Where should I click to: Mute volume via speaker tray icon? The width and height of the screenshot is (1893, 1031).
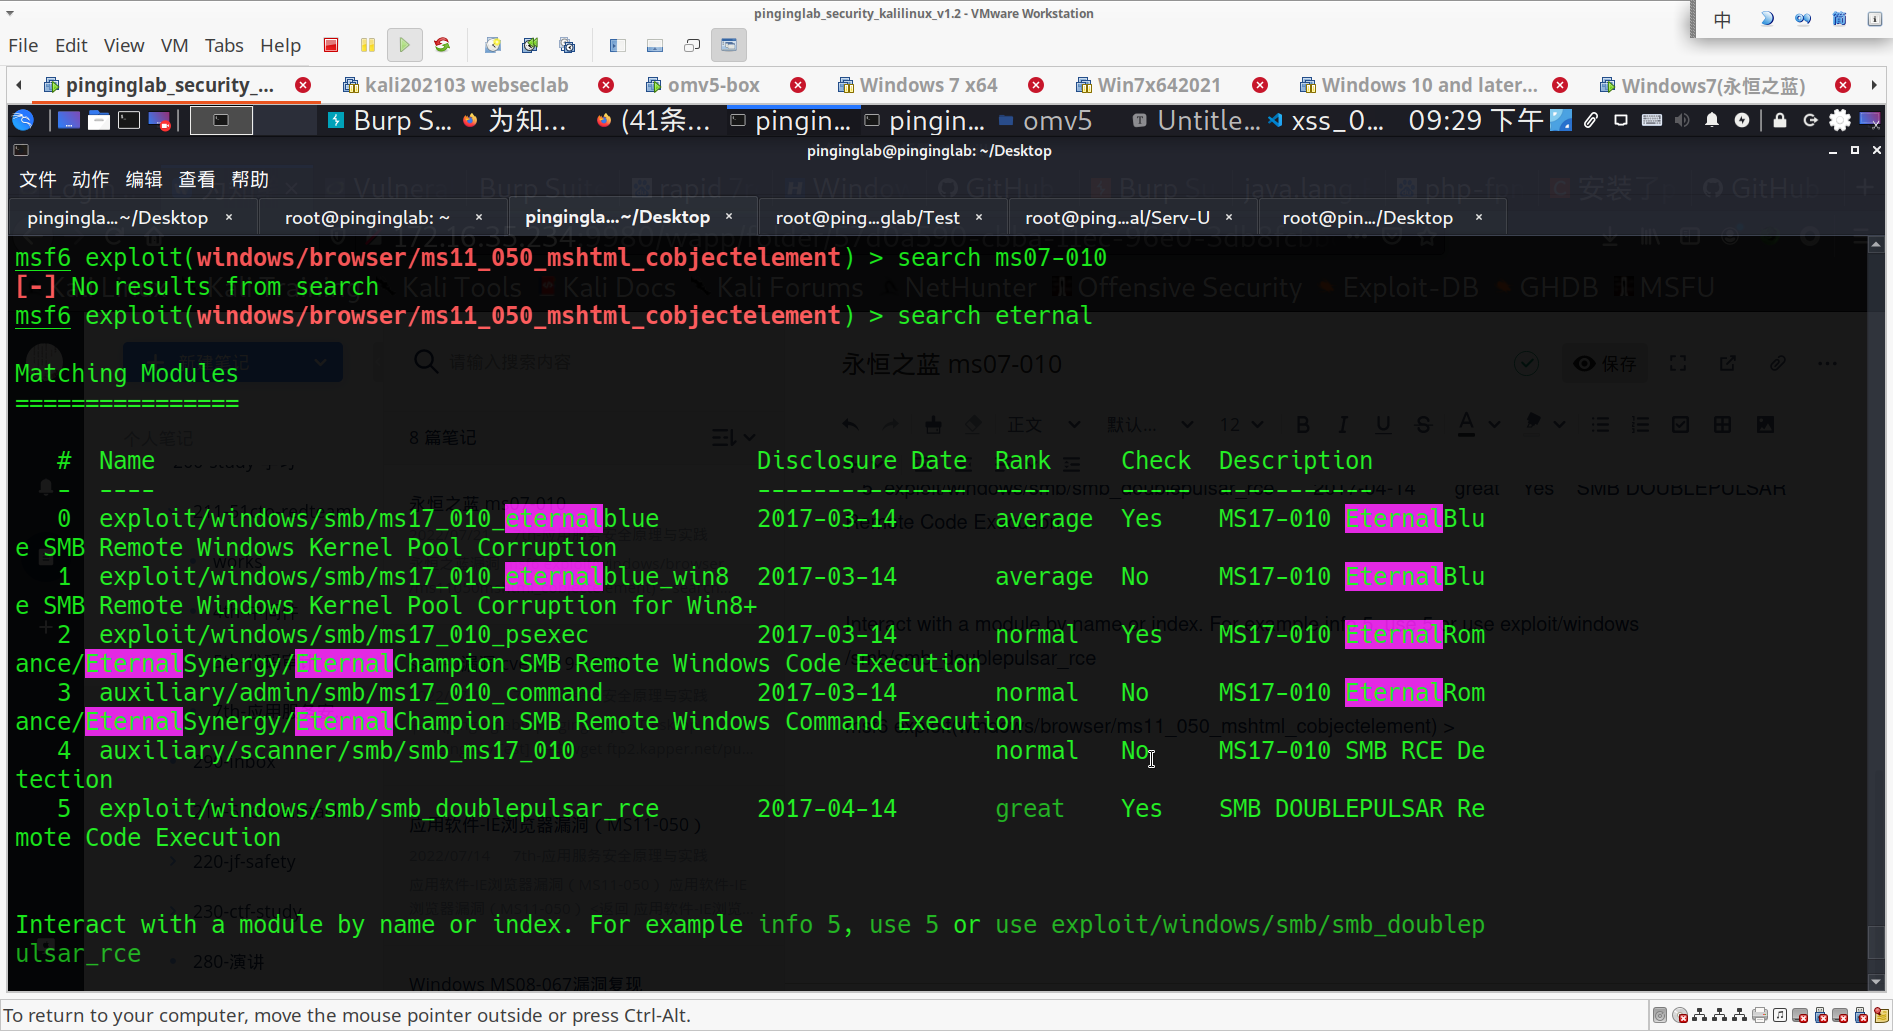click(x=1682, y=121)
